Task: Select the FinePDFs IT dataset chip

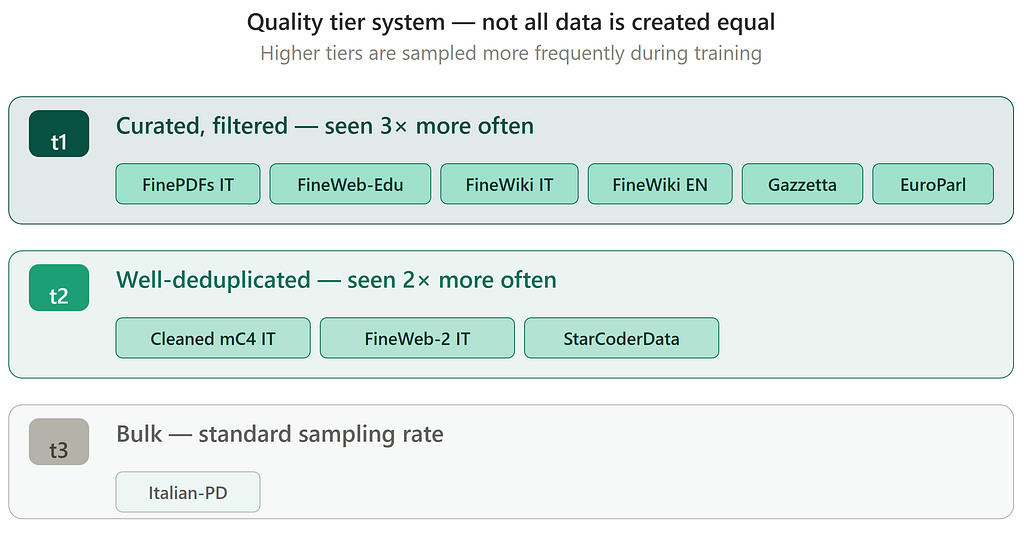Action: pyautogui.click(x=188, y=184)
